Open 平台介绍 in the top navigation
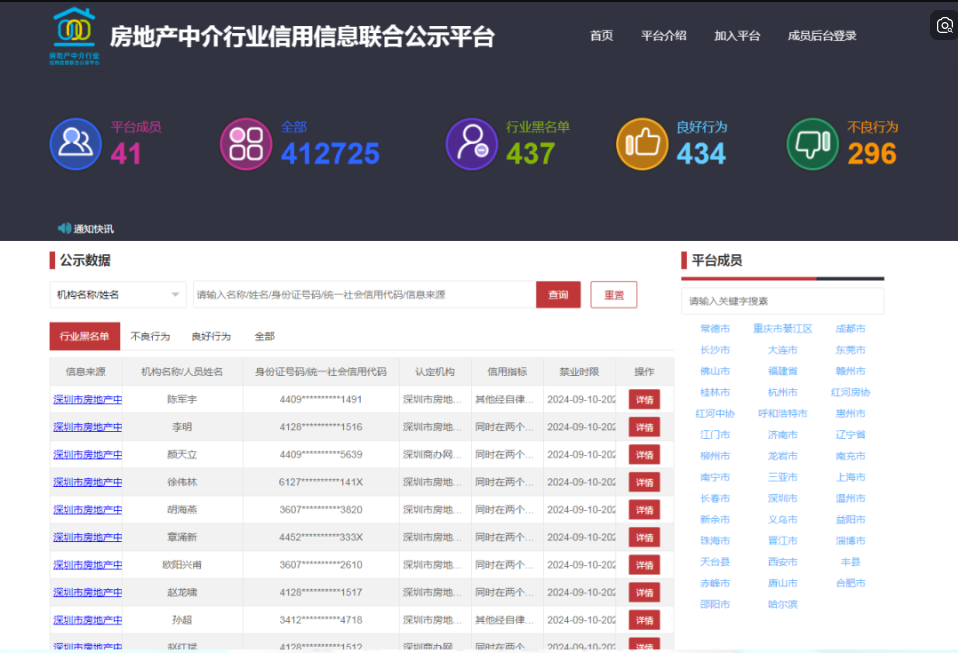 pos(663,36)
